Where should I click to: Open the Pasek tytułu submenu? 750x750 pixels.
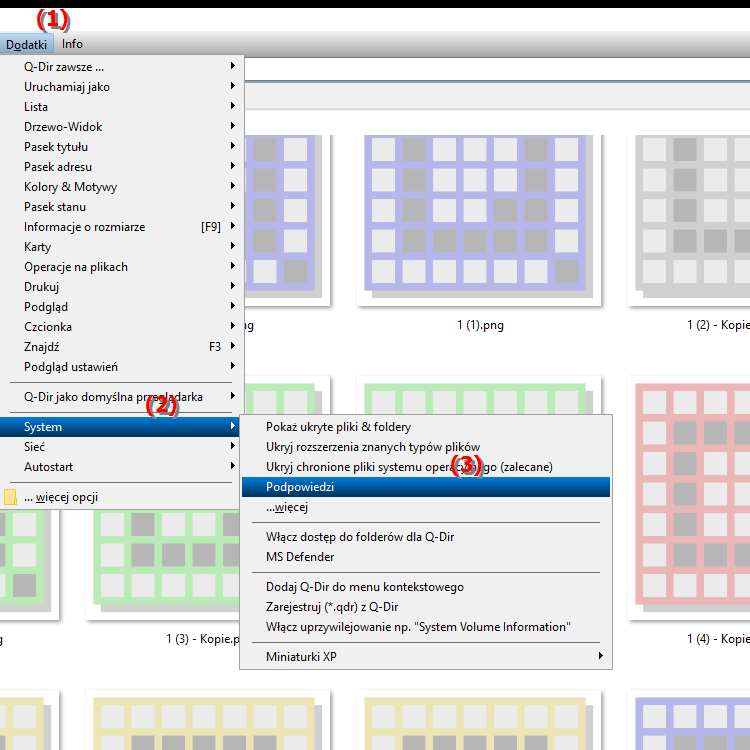(x=122, y=147)
